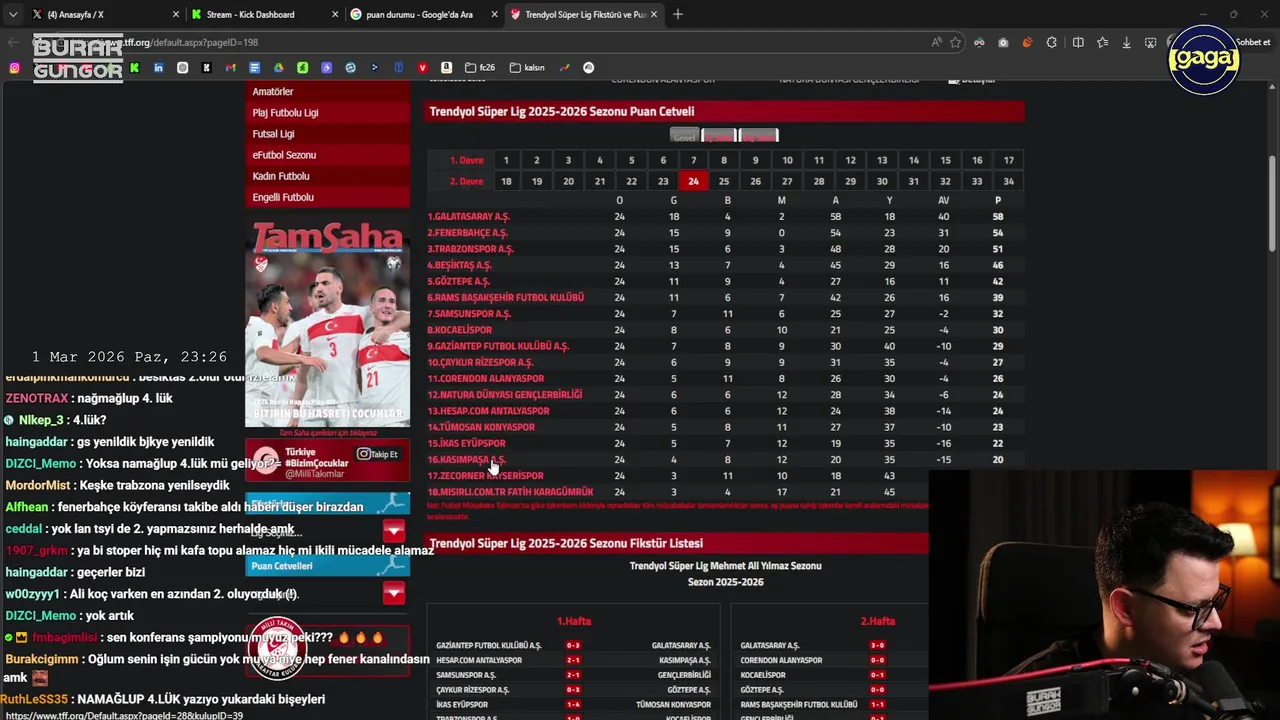
Task: Click Instagram Takip Et on Milli Takımlar banner
Action: pyautogui.click(x=379, y=454)
